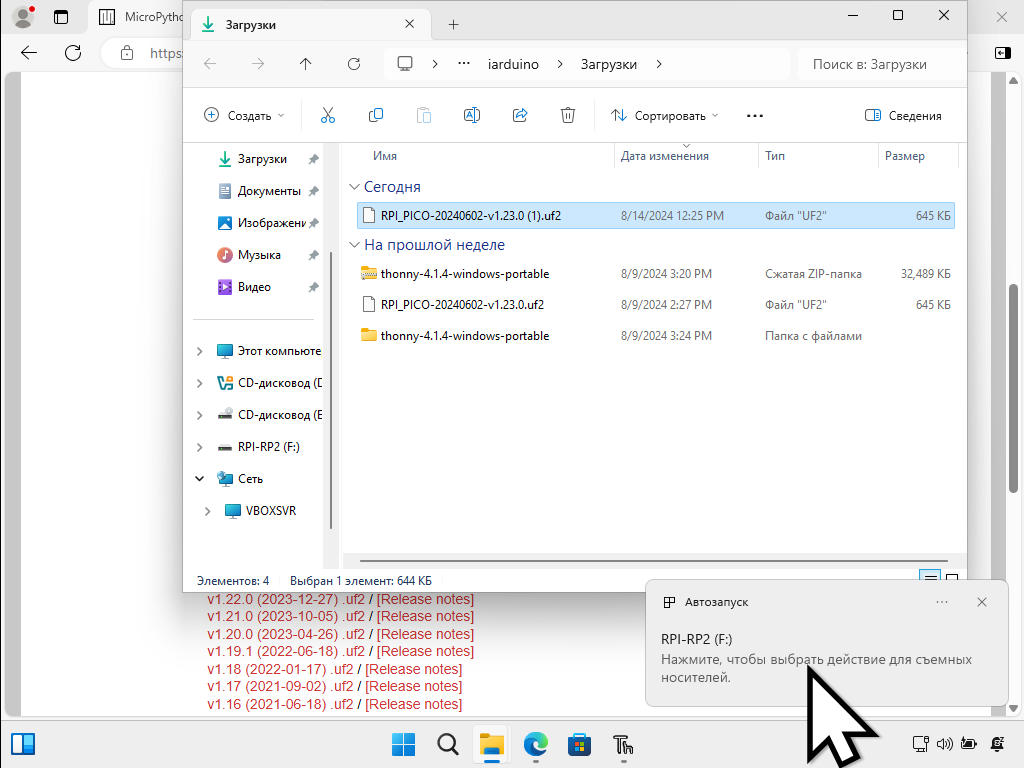This screenshot has height=768, width=1024.
Task: Collapse the Сеть tree node
Action: (200, 479)
